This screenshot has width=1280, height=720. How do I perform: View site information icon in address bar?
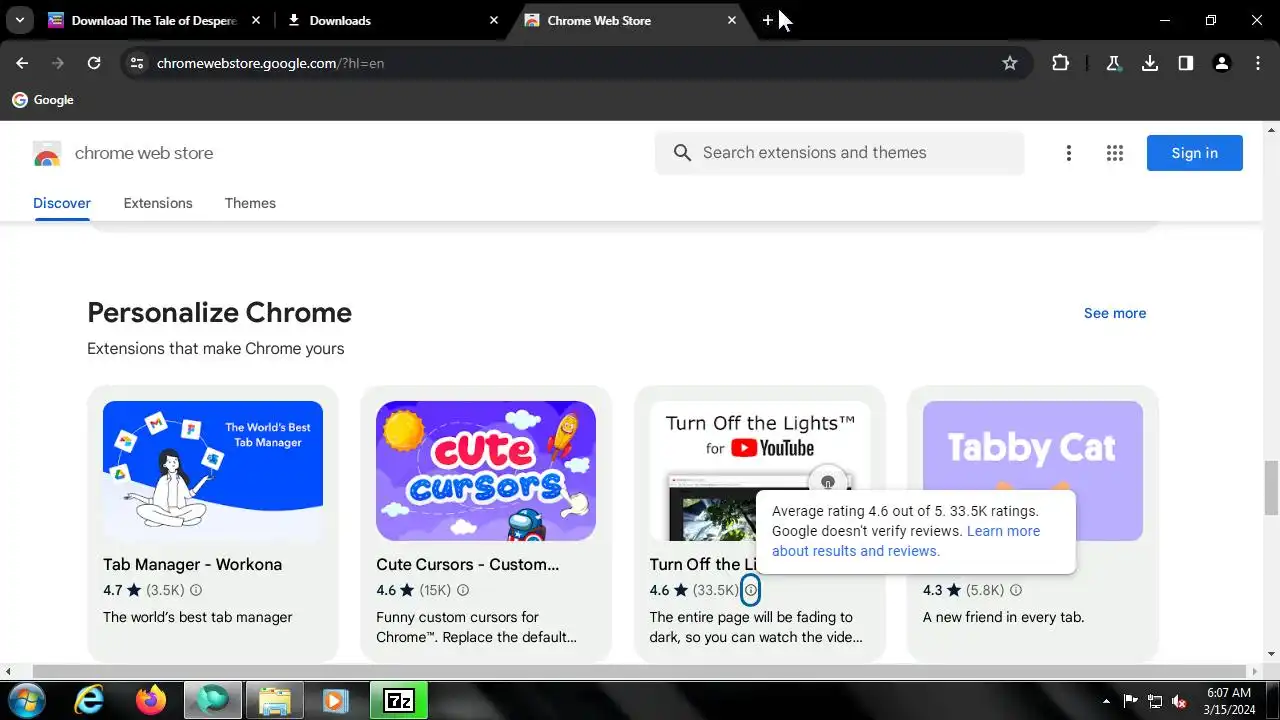click(138, 63)
